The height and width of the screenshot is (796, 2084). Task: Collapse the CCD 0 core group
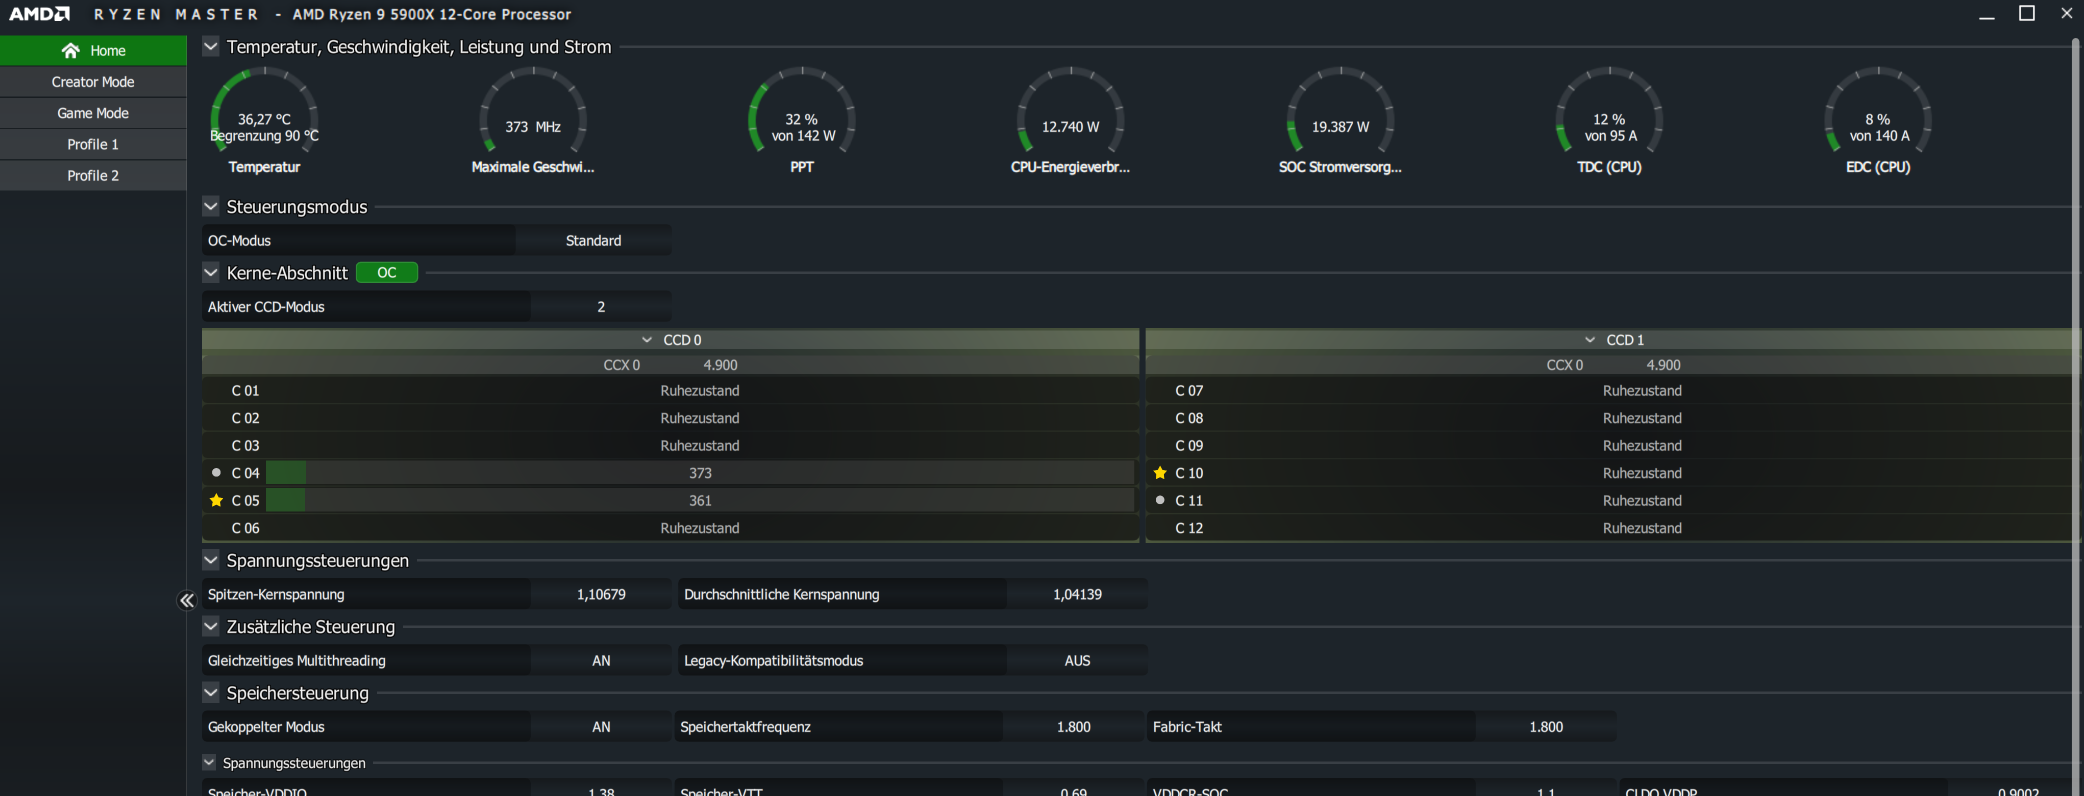click(647, 340)
